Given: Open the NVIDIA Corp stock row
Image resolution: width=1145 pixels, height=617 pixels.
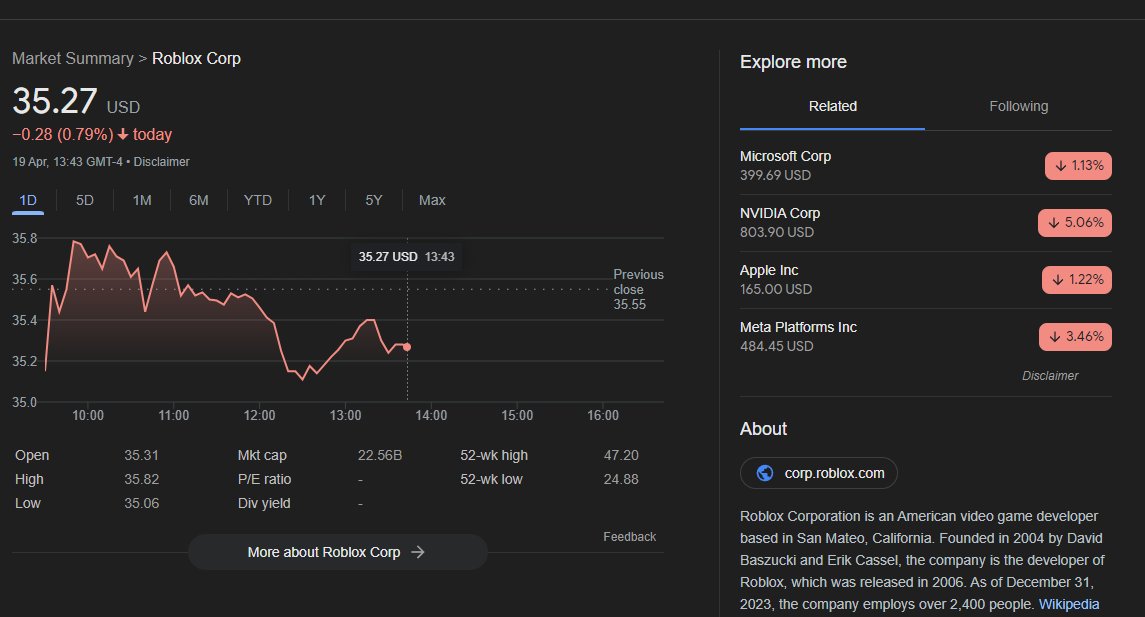Looking at the screenshot, I should tap(925, 223).
